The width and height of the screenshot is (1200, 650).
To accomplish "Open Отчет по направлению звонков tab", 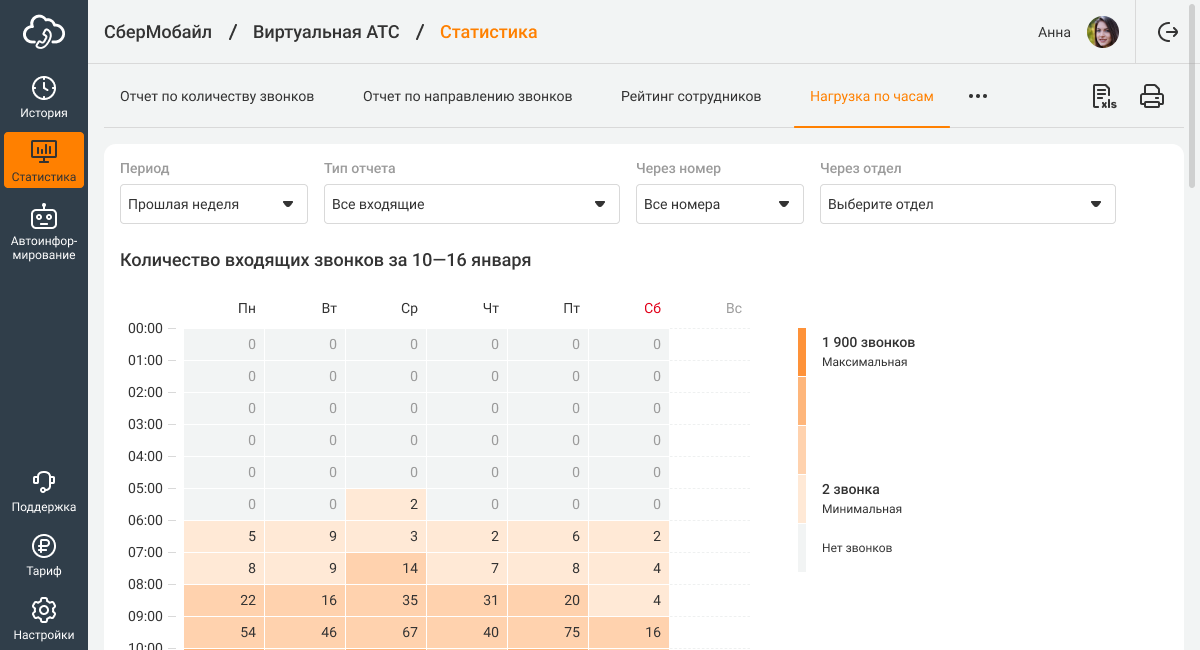I will click(467, 97).
